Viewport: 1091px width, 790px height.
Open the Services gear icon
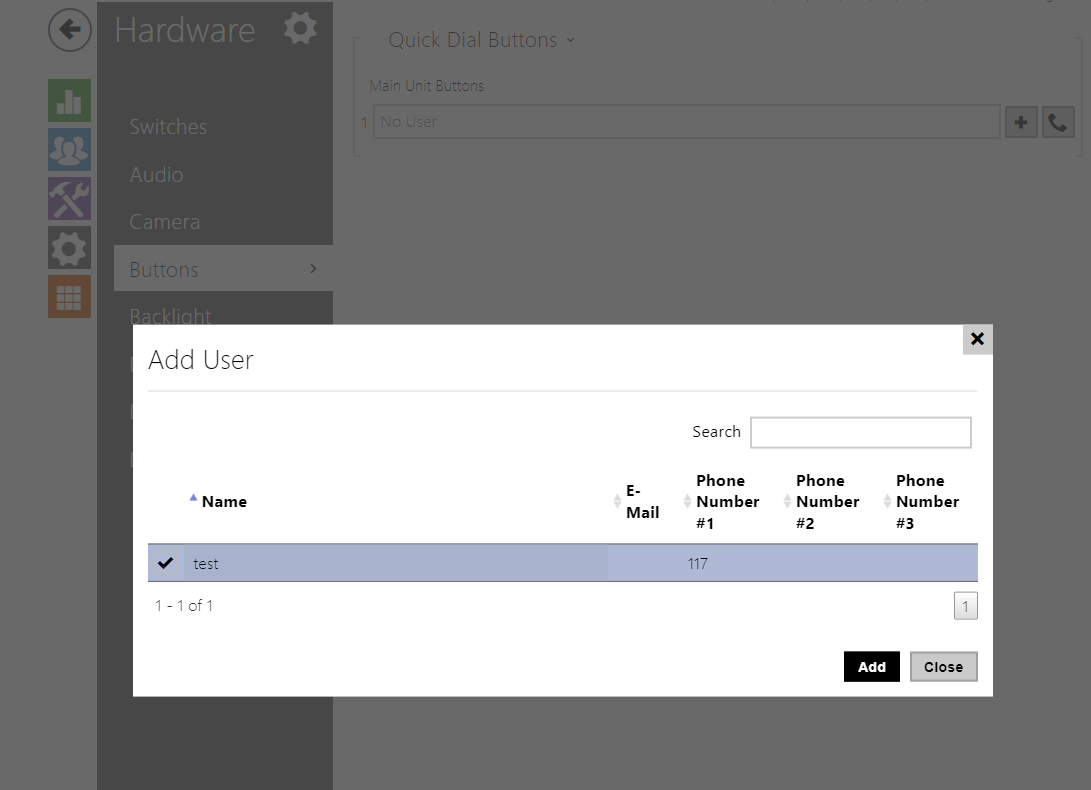(69, 247)
